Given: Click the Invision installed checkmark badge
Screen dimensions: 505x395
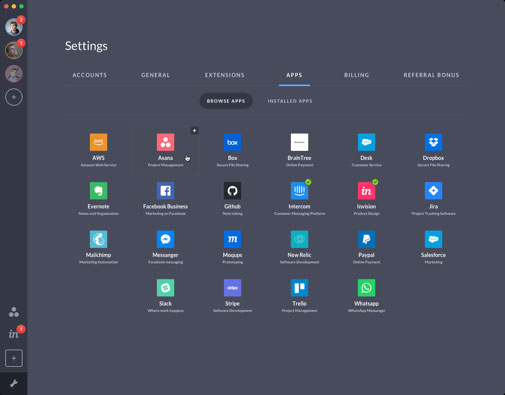Looking at the screenshot, I should click(375, 182).
